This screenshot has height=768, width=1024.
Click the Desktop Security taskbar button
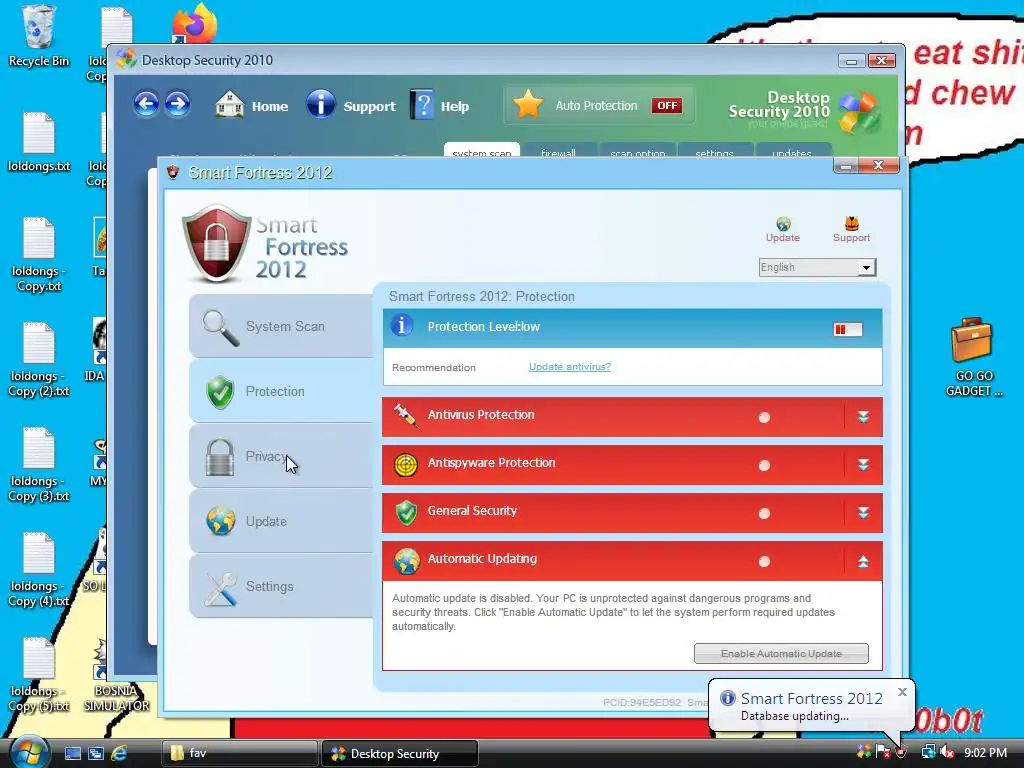(x=400, y=753)
